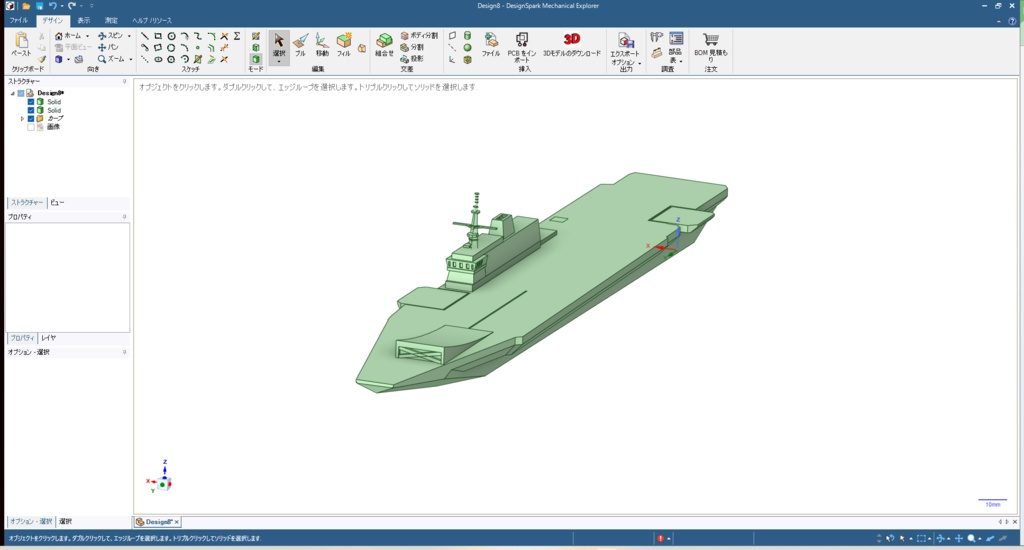Select the bottom 選択 (Selection) panel tab

[x=65, y=521]
